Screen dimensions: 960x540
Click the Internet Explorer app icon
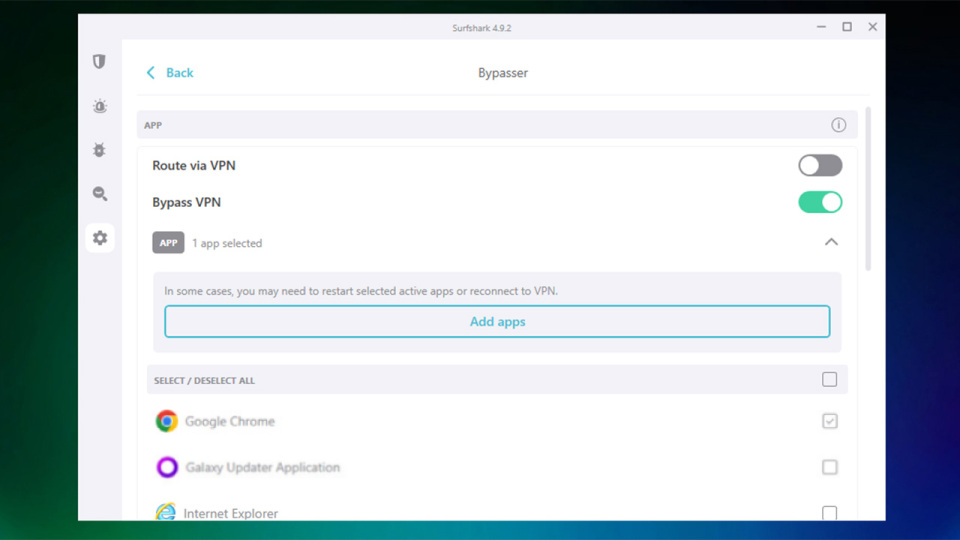[165, 511]
